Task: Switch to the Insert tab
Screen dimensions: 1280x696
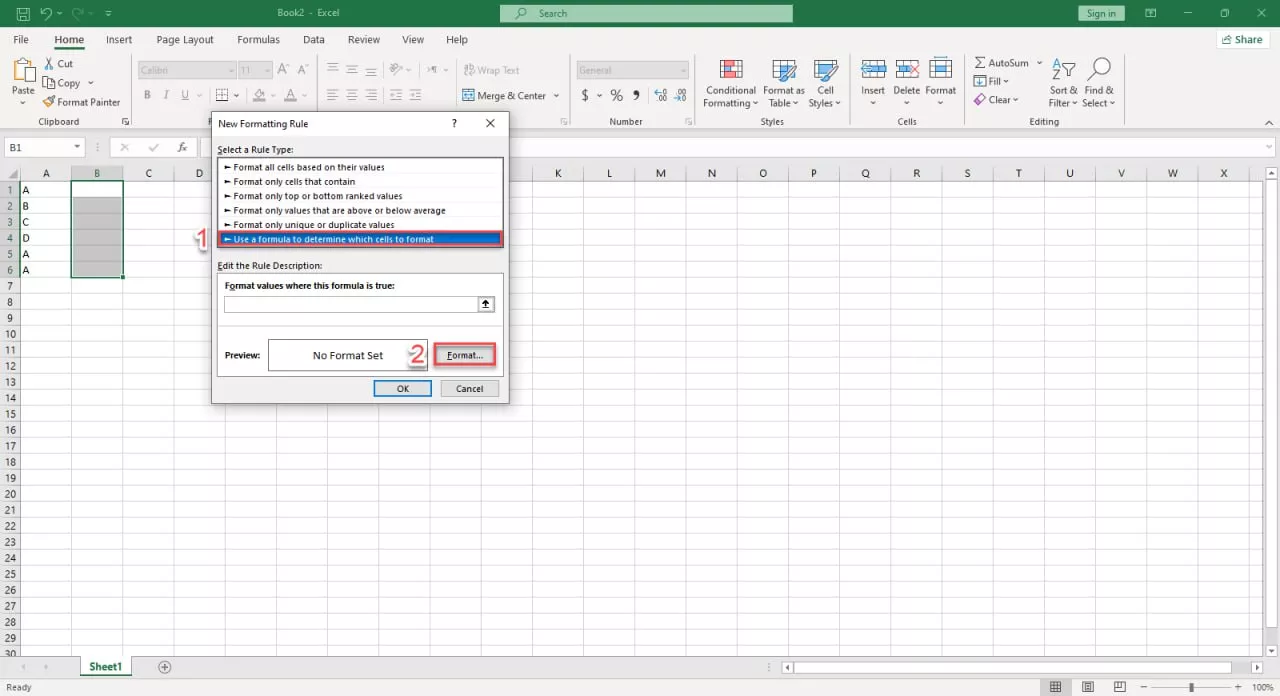Action: [119, 40]
